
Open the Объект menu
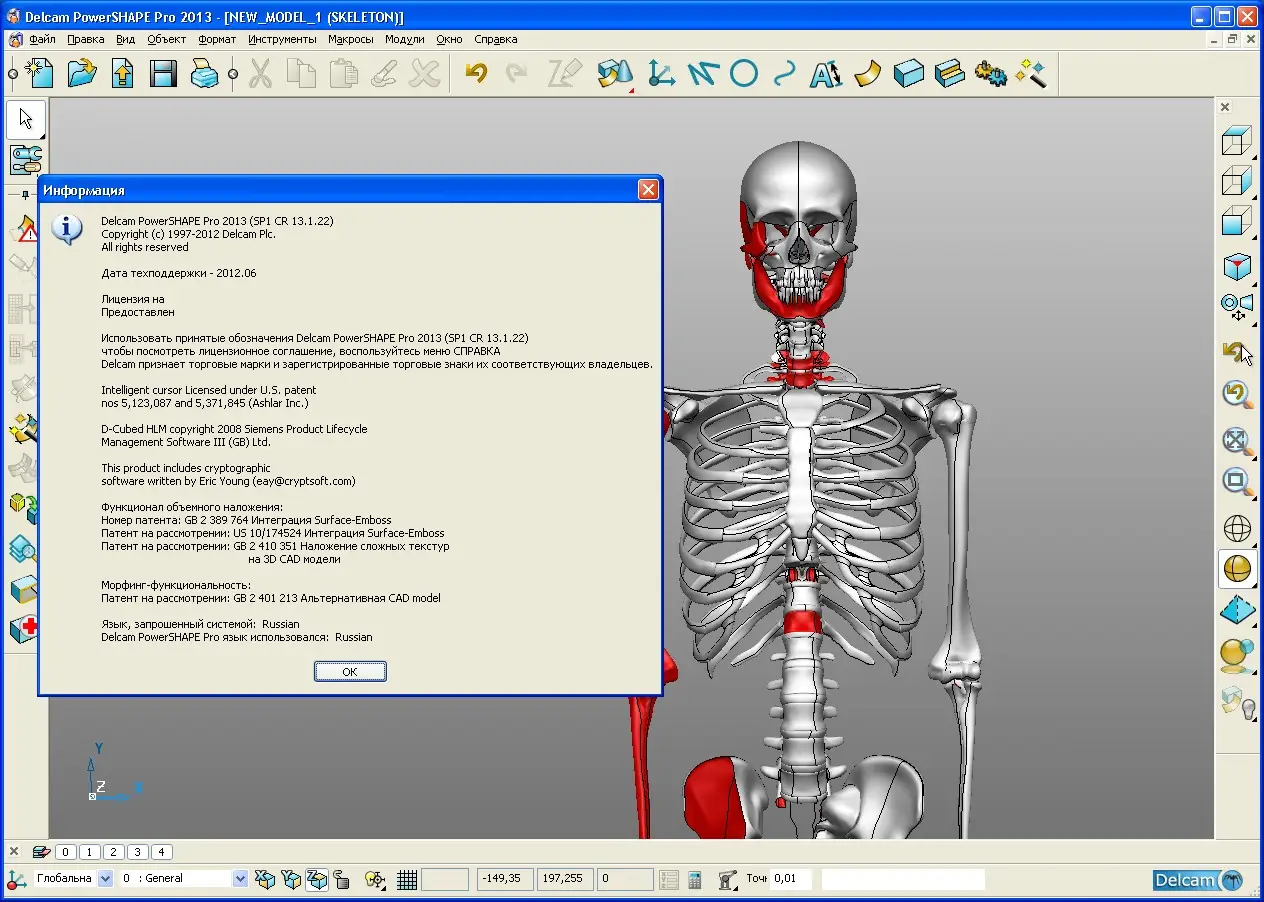(x=166, y=39)
